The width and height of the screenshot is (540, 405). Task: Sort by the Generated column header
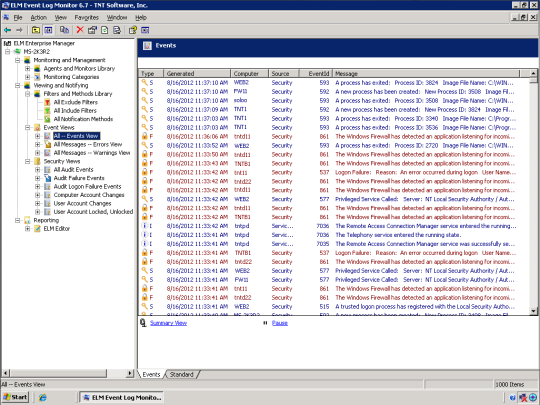197,73
